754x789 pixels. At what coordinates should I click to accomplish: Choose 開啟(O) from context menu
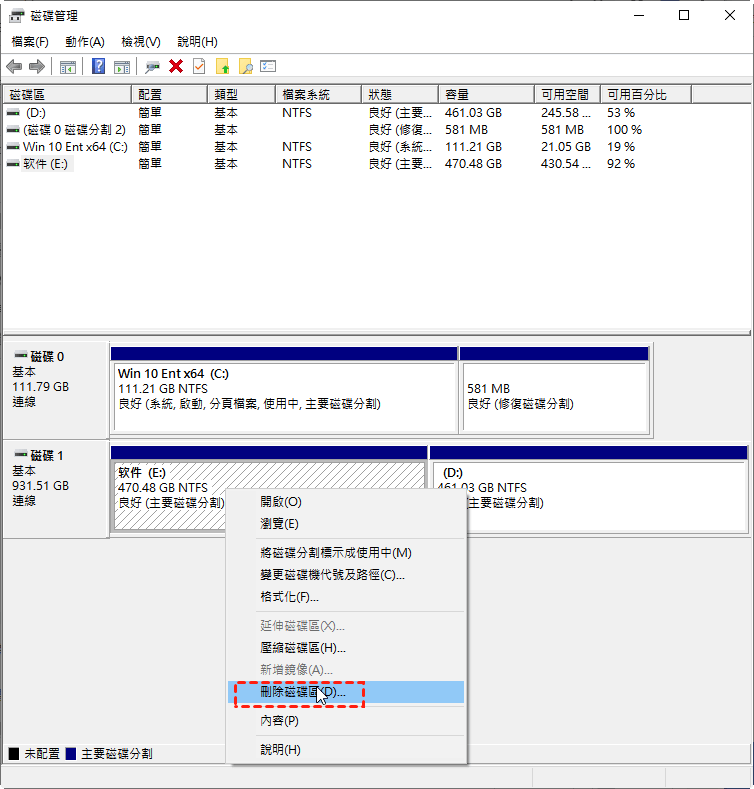(346, 502)
